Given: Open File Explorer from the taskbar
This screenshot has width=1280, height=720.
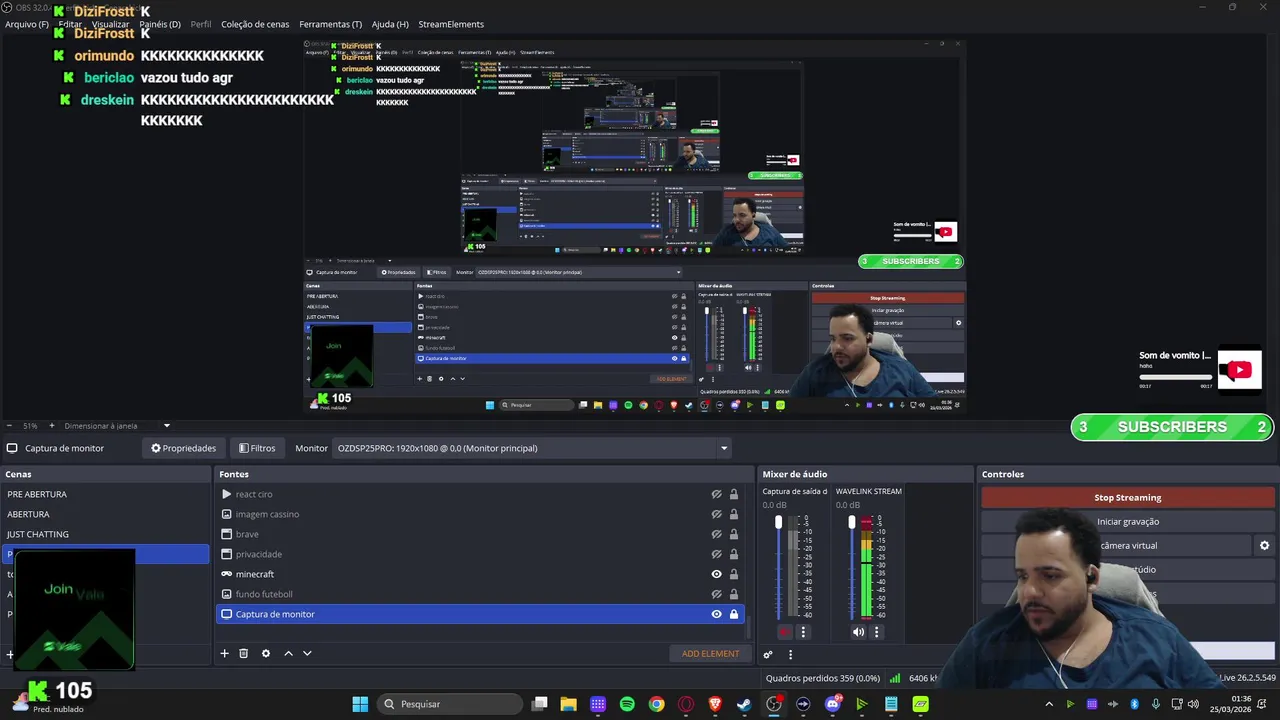Looking at the screenshot, I should (x=568, y=704).
